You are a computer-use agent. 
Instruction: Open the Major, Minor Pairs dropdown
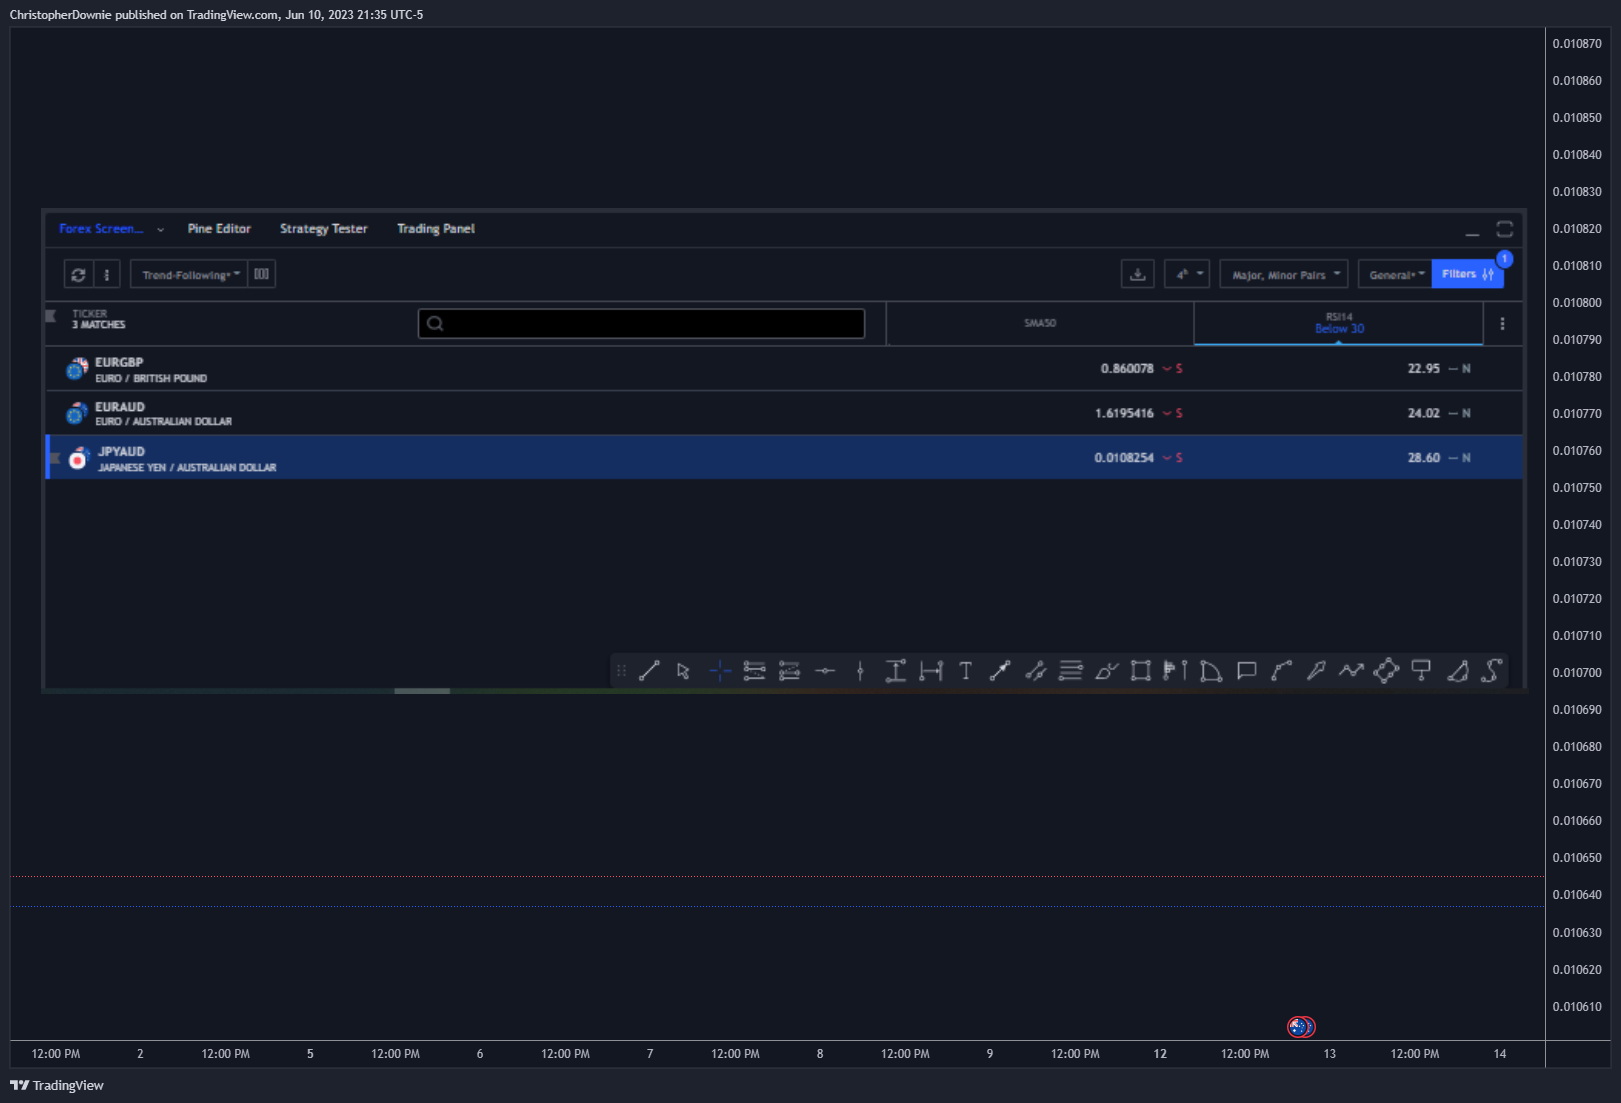(1284, 274)
